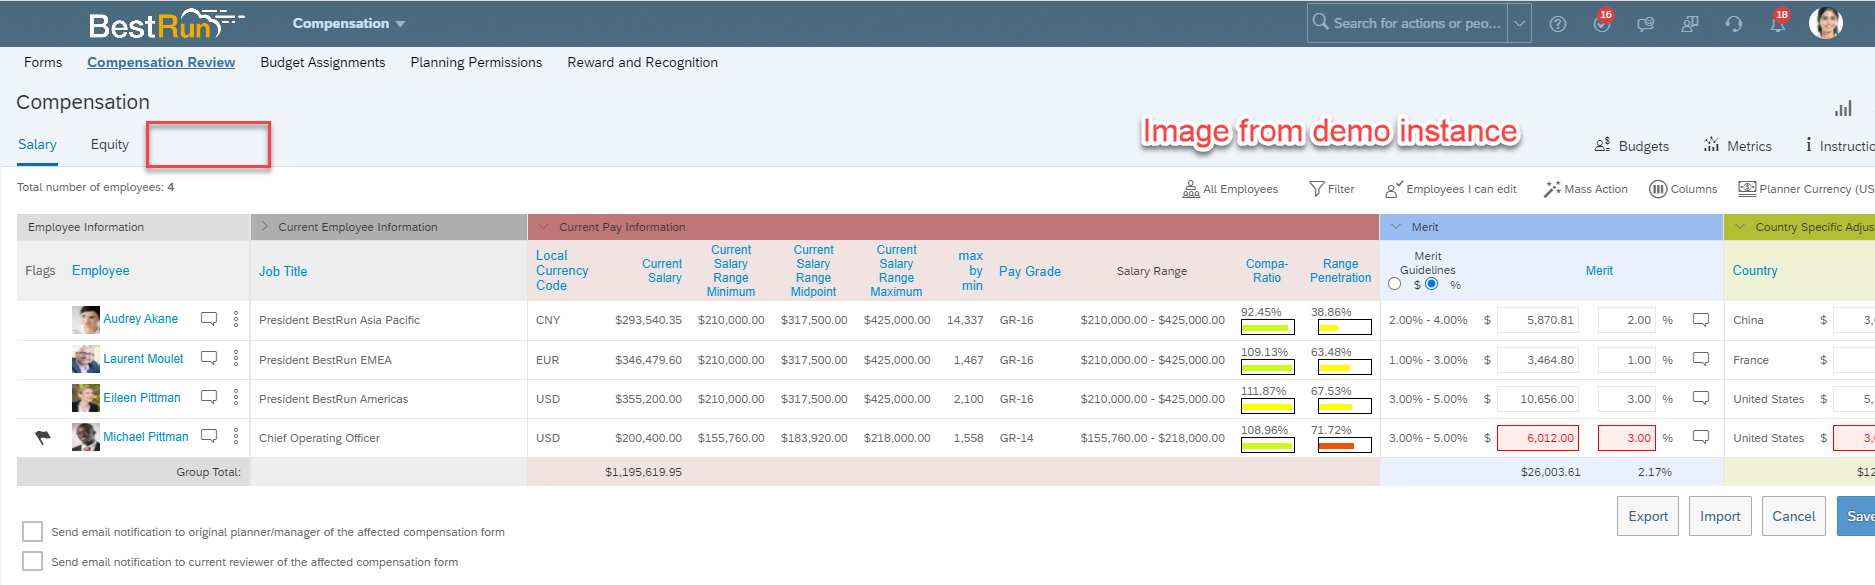
Task: Open Eileen Pittman's employee link
Action: [x=142, y=397]
